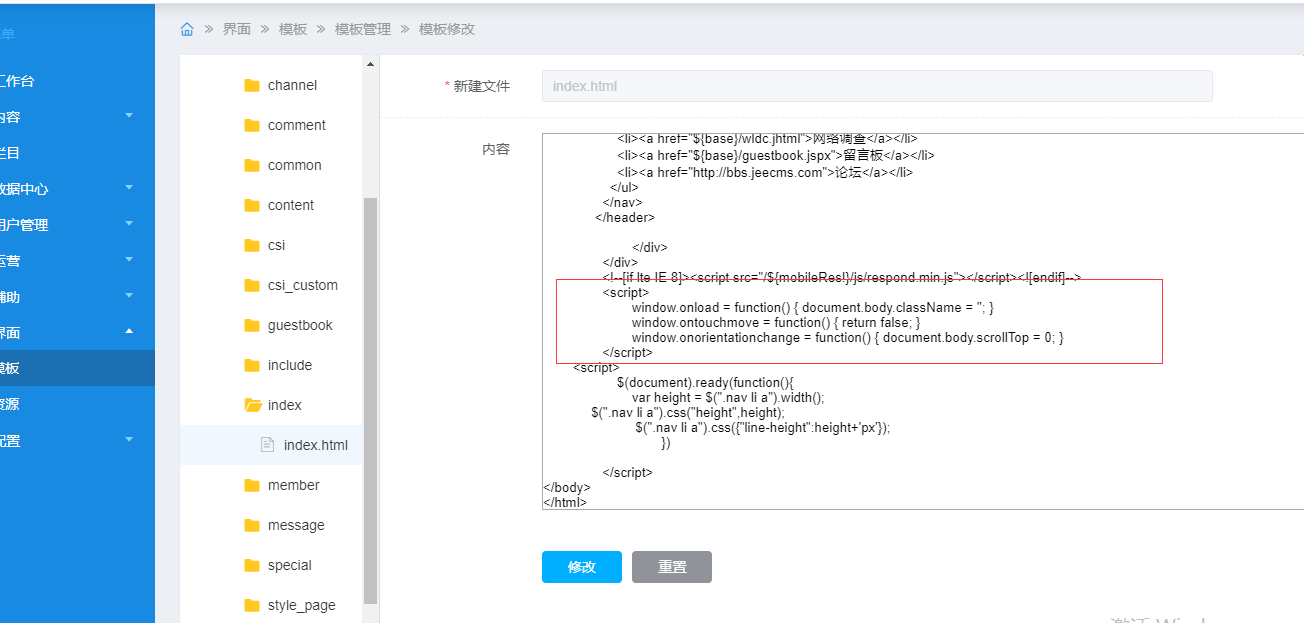This screenshot has height=623, width=1304.
Task: Select the index folder label
Action: click(x=285, y=405)
